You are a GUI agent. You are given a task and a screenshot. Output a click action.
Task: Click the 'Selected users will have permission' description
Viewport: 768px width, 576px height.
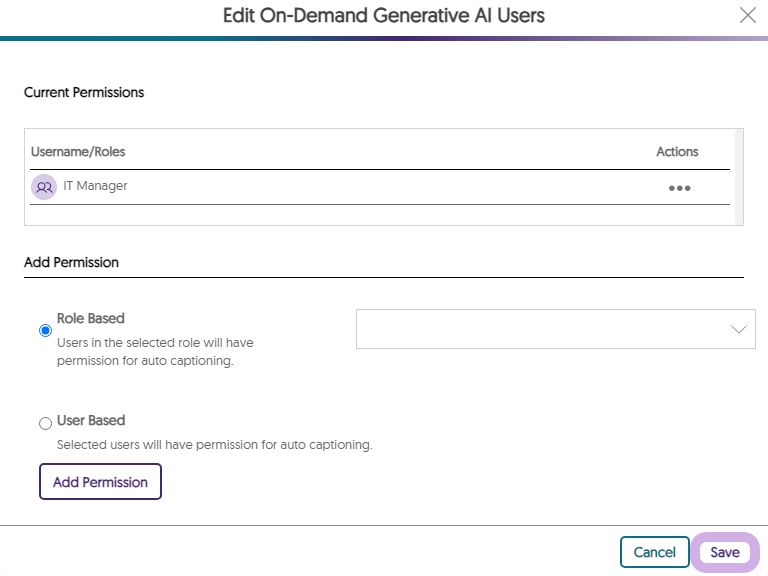coord(215,445)
